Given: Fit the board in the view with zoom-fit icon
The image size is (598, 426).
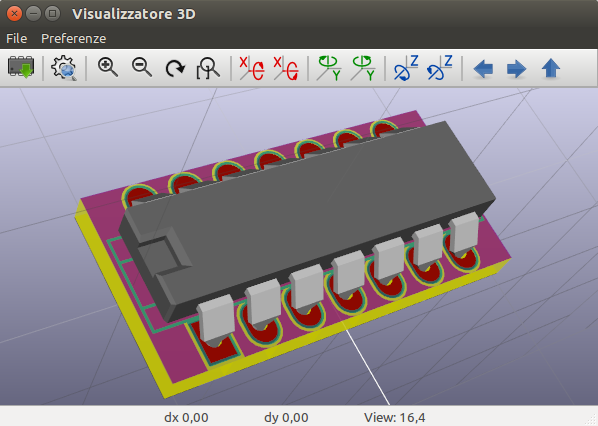Looking at the screenshot, I should [208, 68].
